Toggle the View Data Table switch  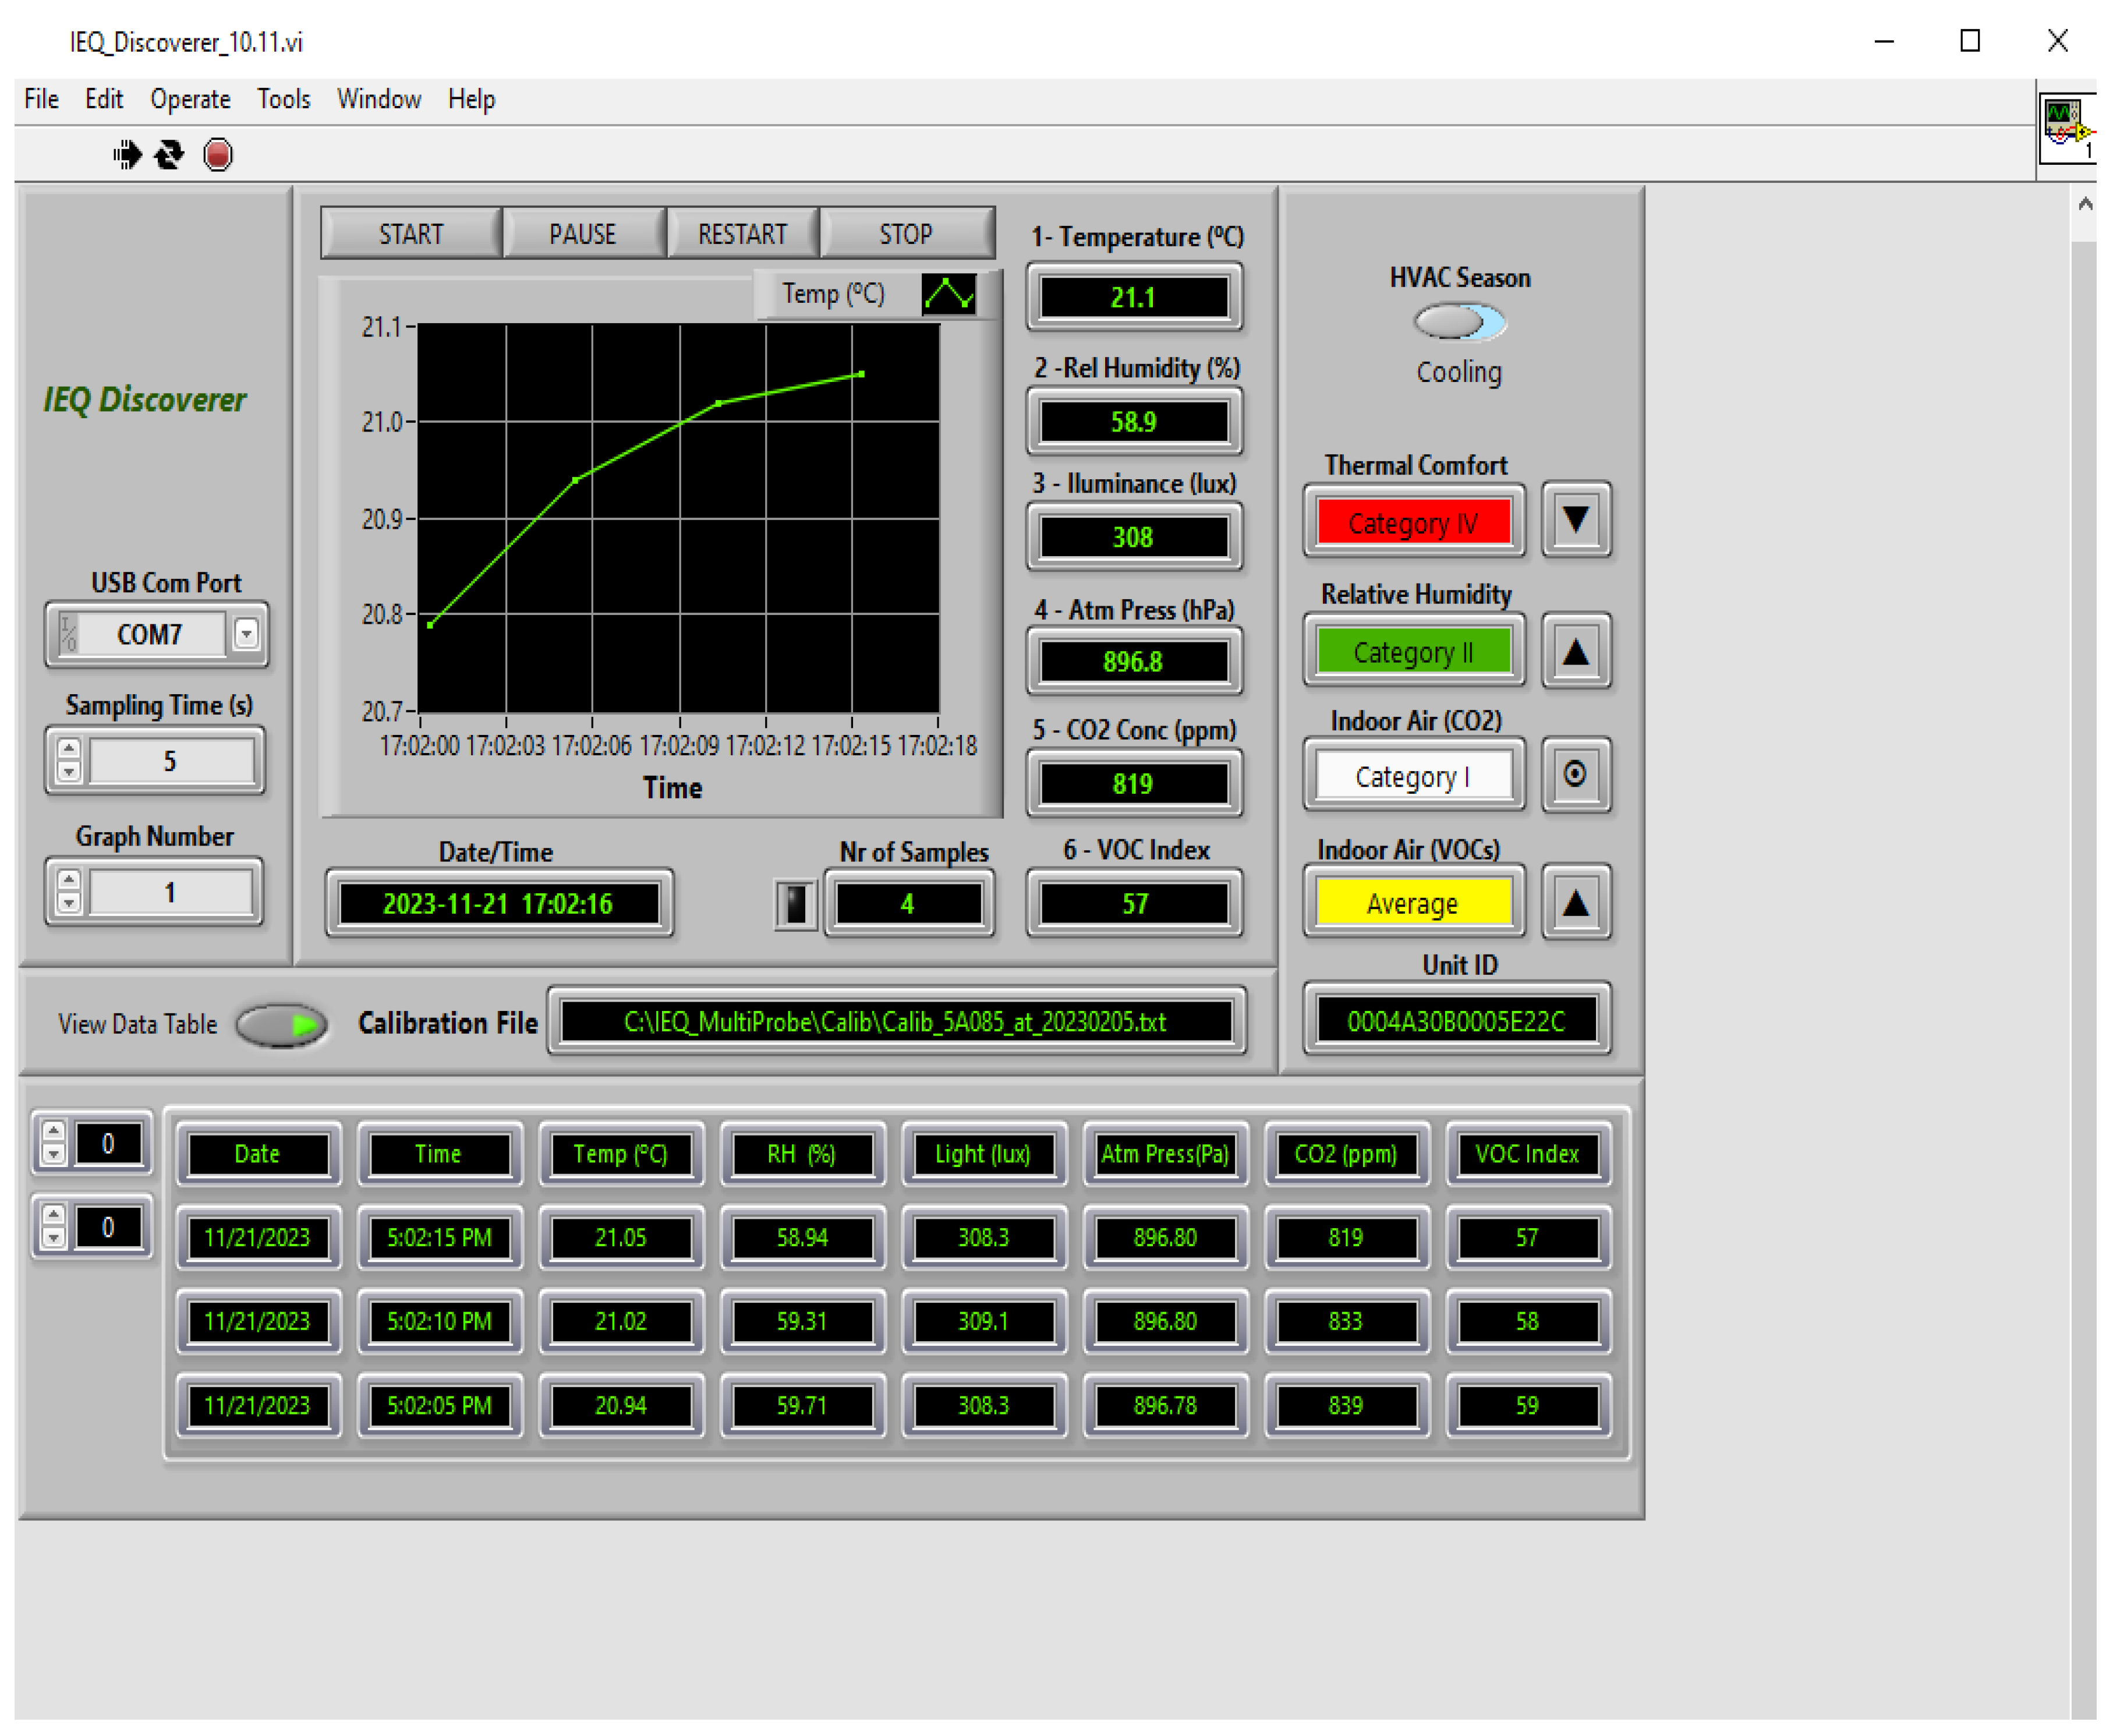(x=282, y=1024)
